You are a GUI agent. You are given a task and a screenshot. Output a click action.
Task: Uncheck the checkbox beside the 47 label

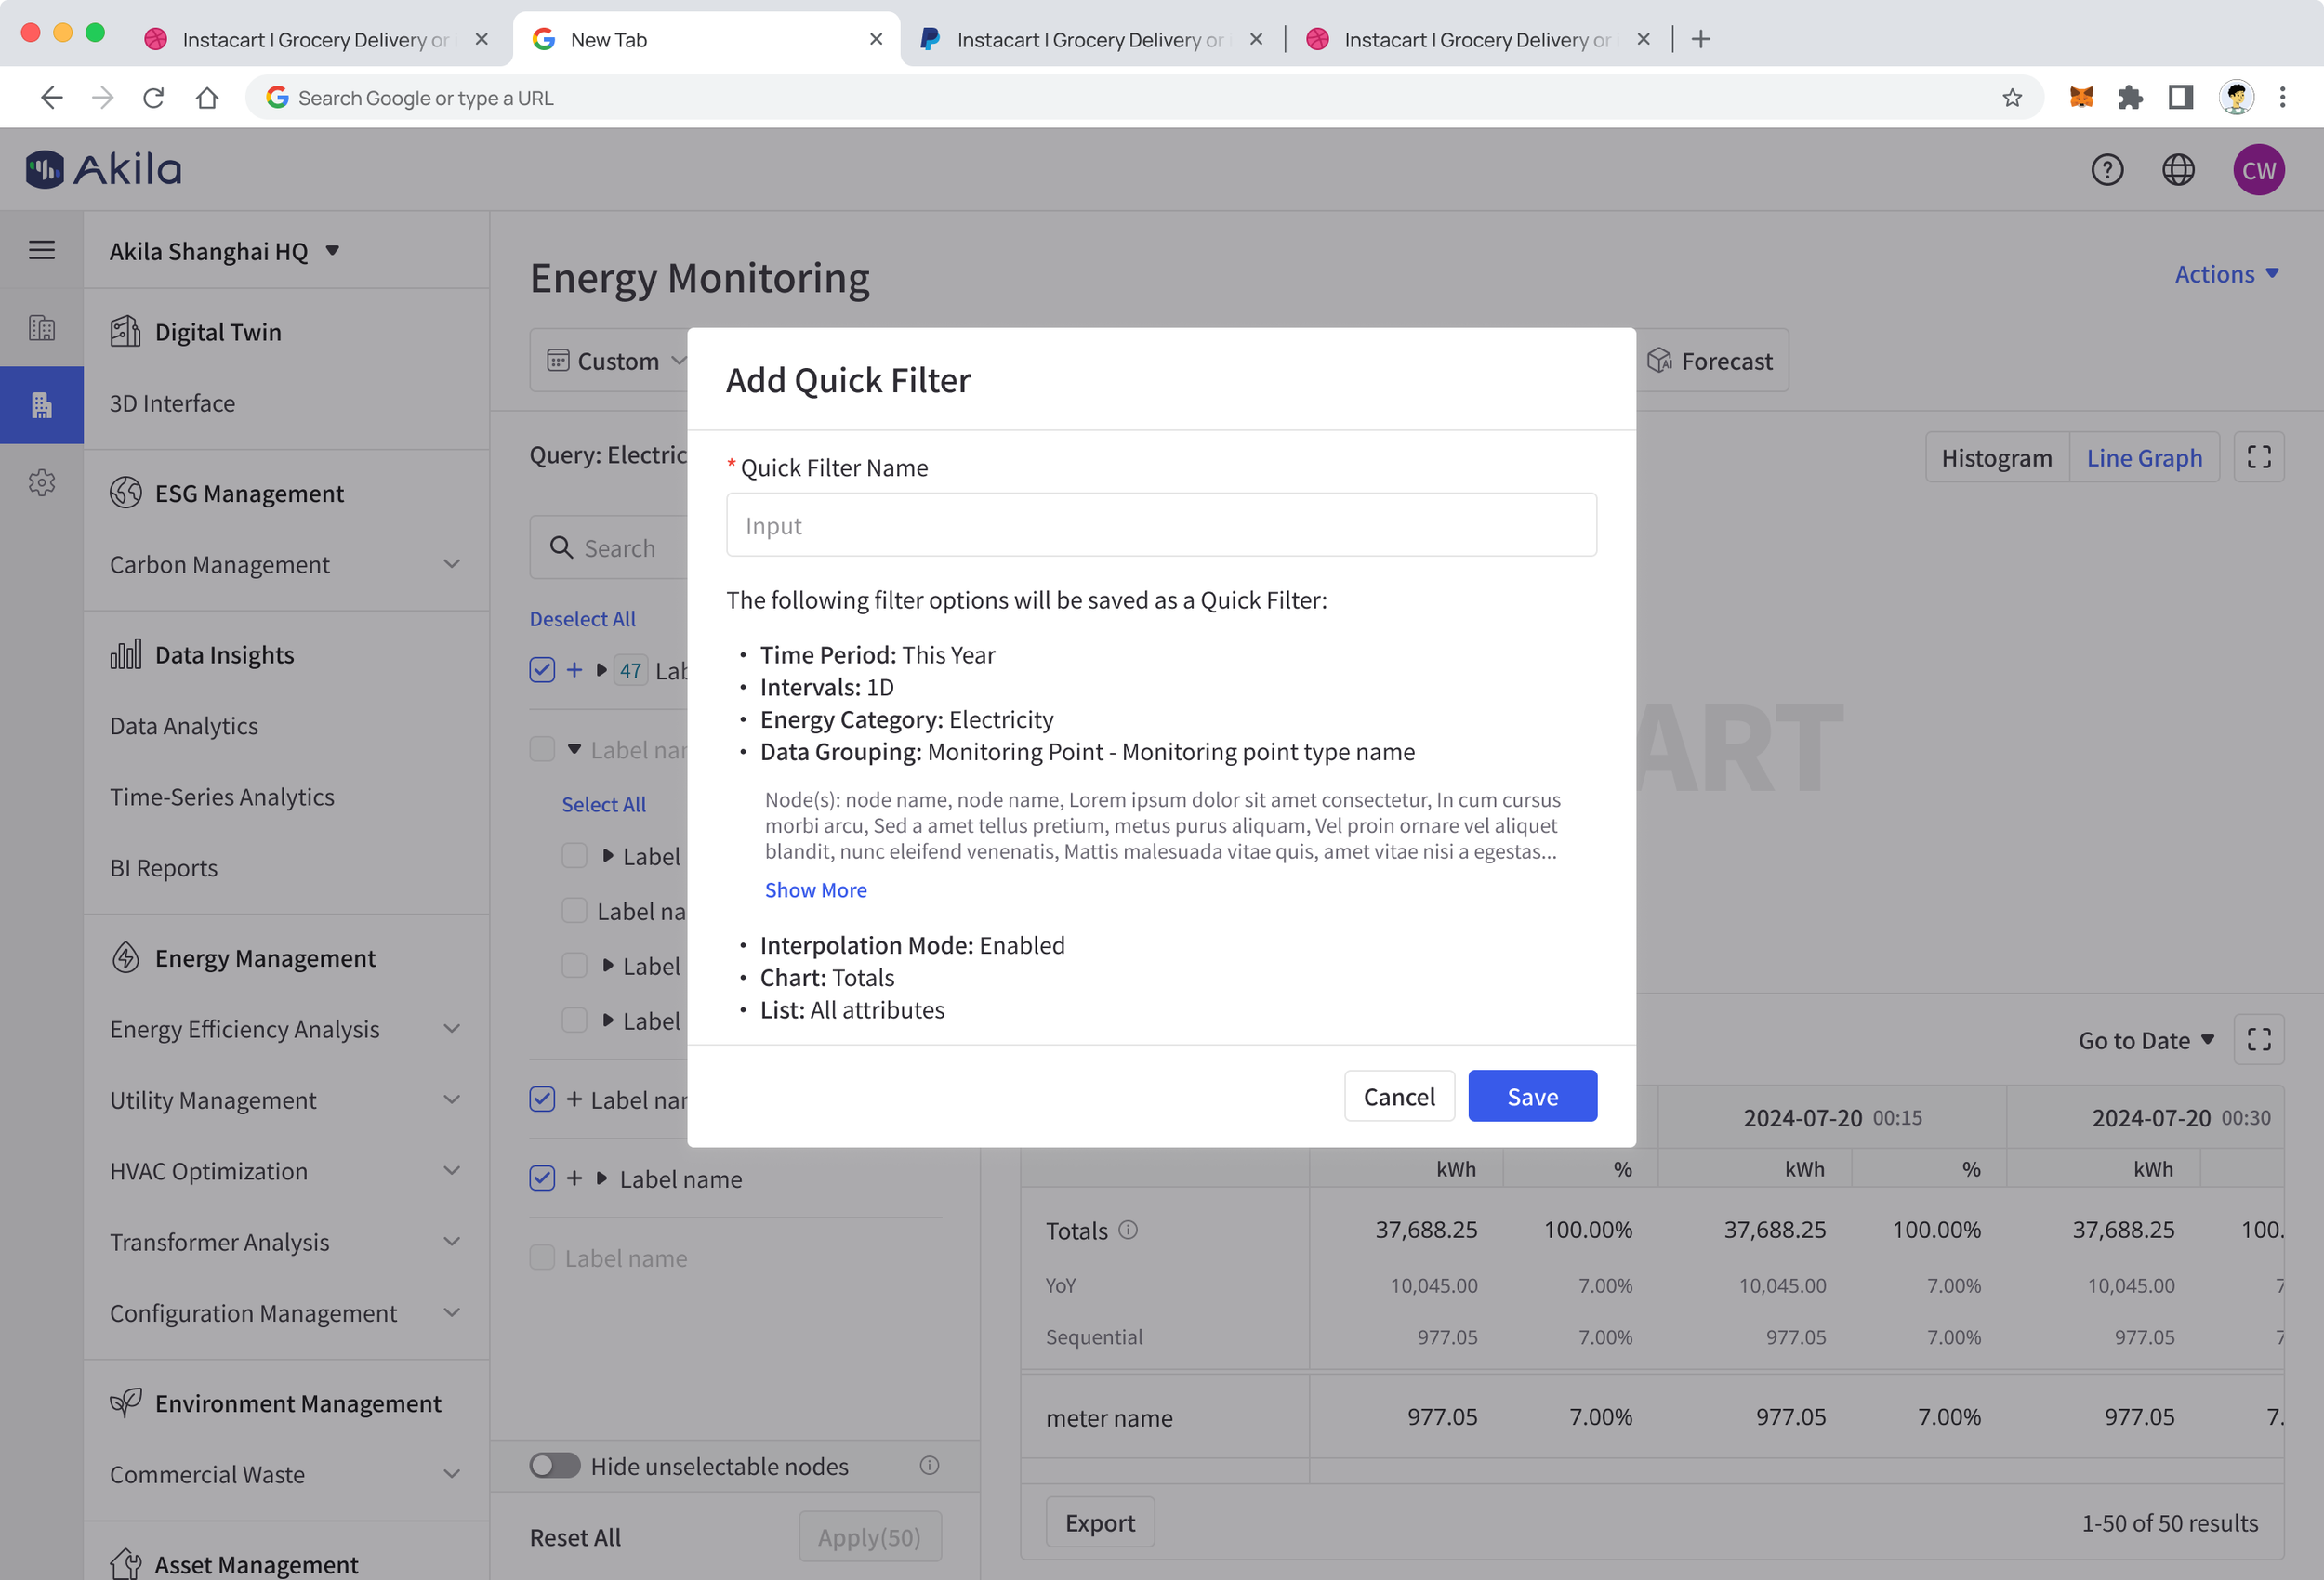coord(542,670)
